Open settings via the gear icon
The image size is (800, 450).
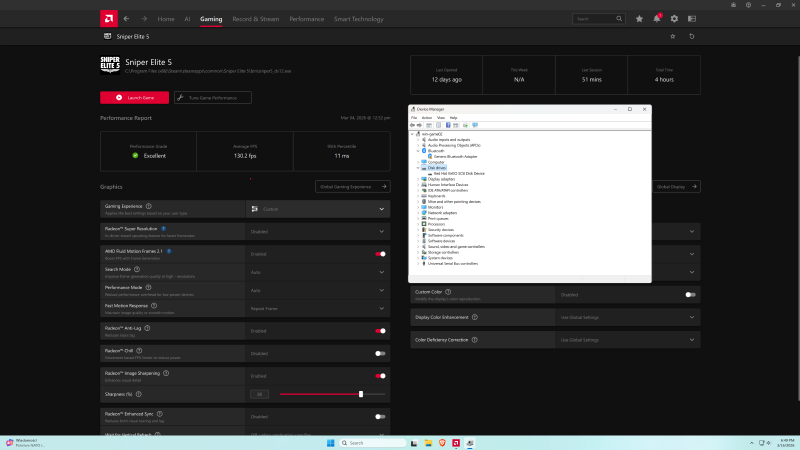pos(674,19)
